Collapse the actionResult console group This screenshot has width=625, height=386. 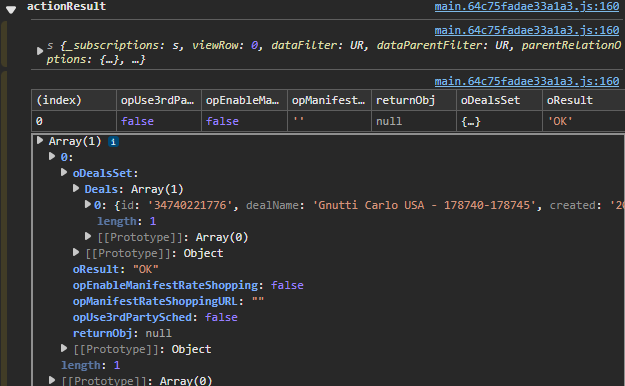(11, 9)
